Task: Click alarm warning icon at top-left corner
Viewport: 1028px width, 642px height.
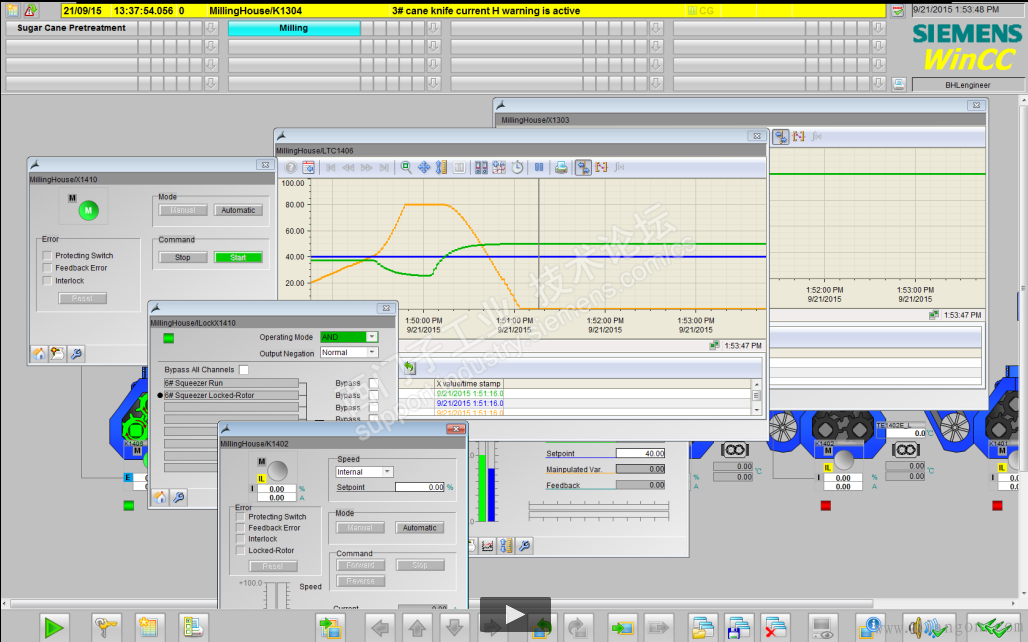Action: point(30,10)
